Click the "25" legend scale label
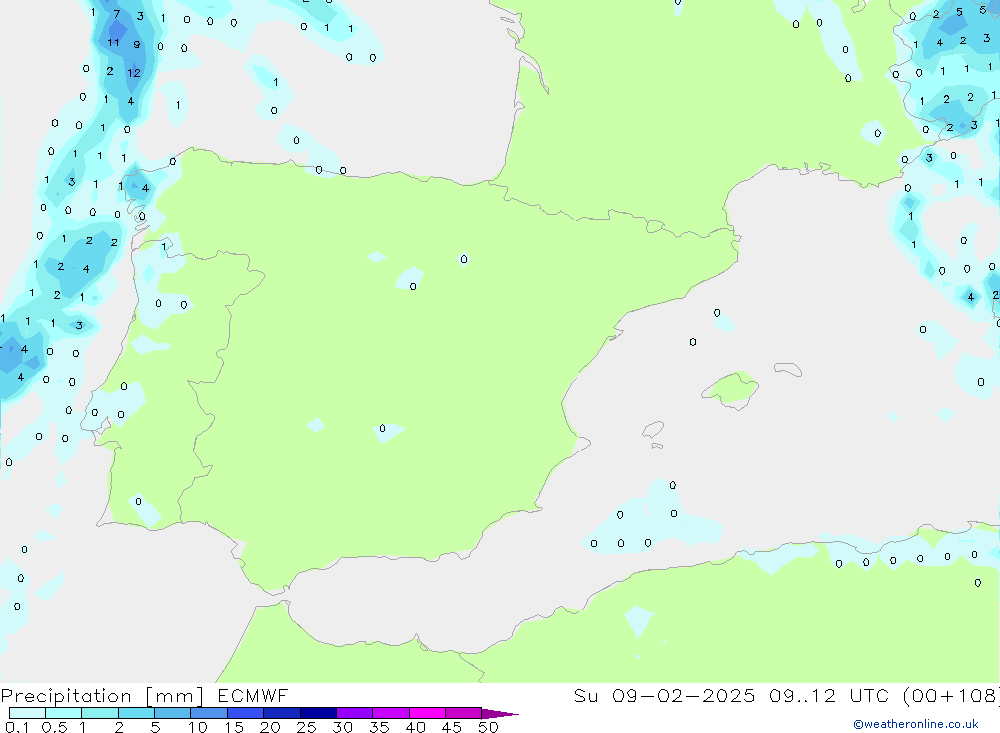Viewport: 1000px width, 733px height. [306, 727]
